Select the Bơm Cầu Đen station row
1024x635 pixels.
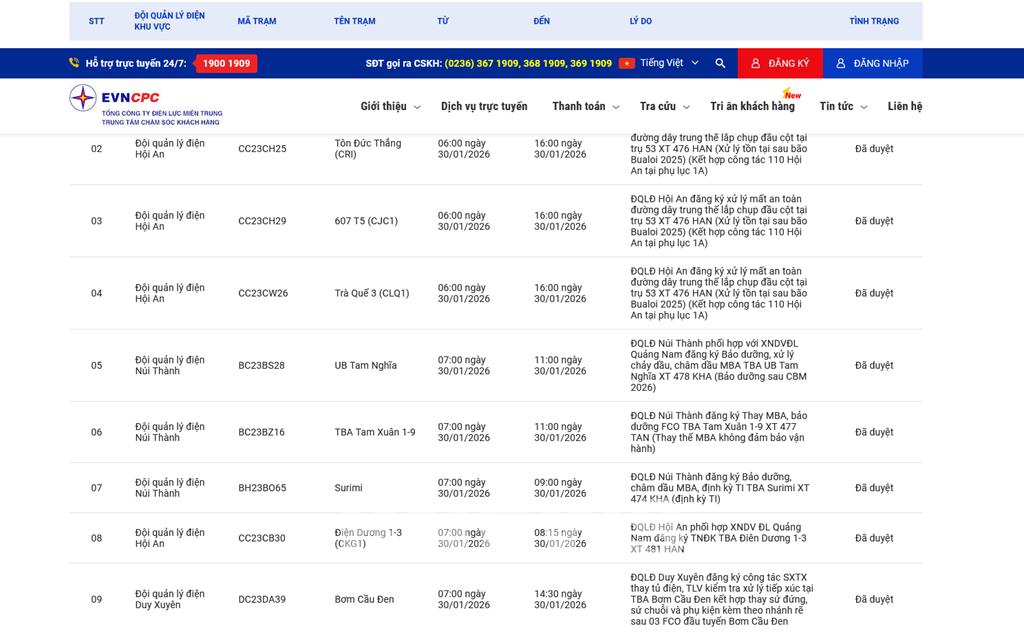364,600
